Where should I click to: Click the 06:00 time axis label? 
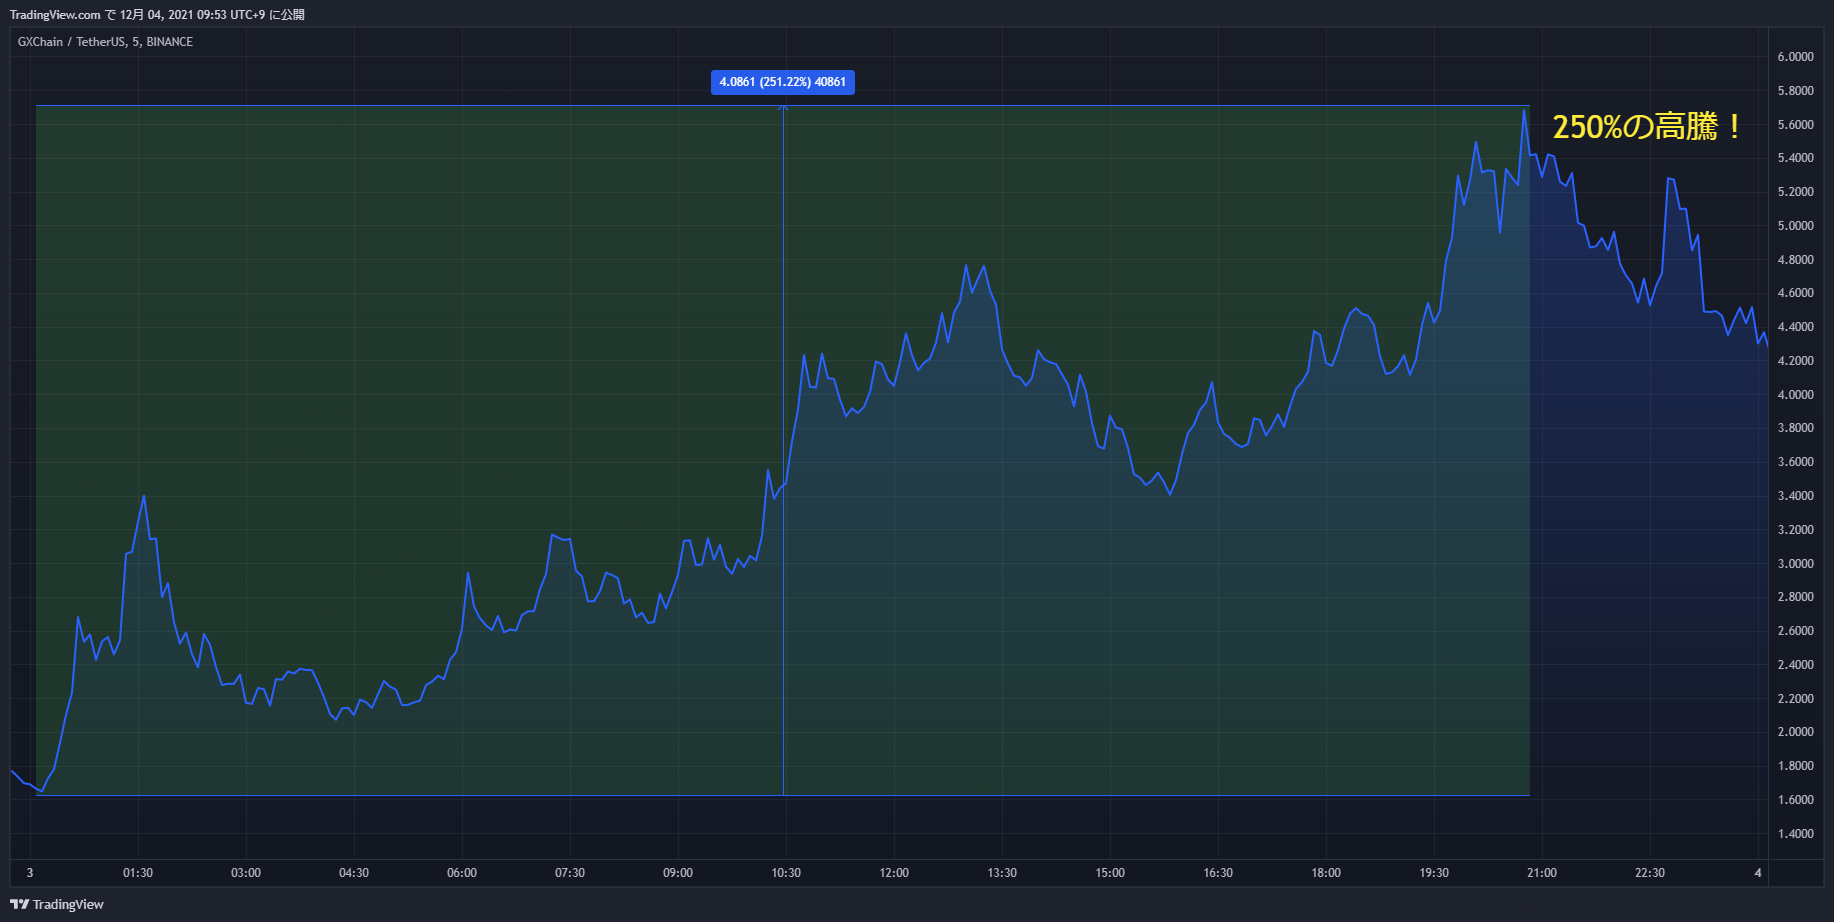pos(462,873)
